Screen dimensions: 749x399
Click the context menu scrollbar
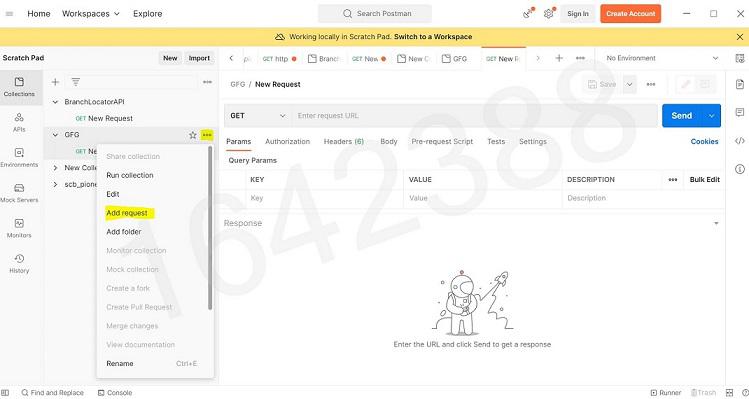point(210,228)
